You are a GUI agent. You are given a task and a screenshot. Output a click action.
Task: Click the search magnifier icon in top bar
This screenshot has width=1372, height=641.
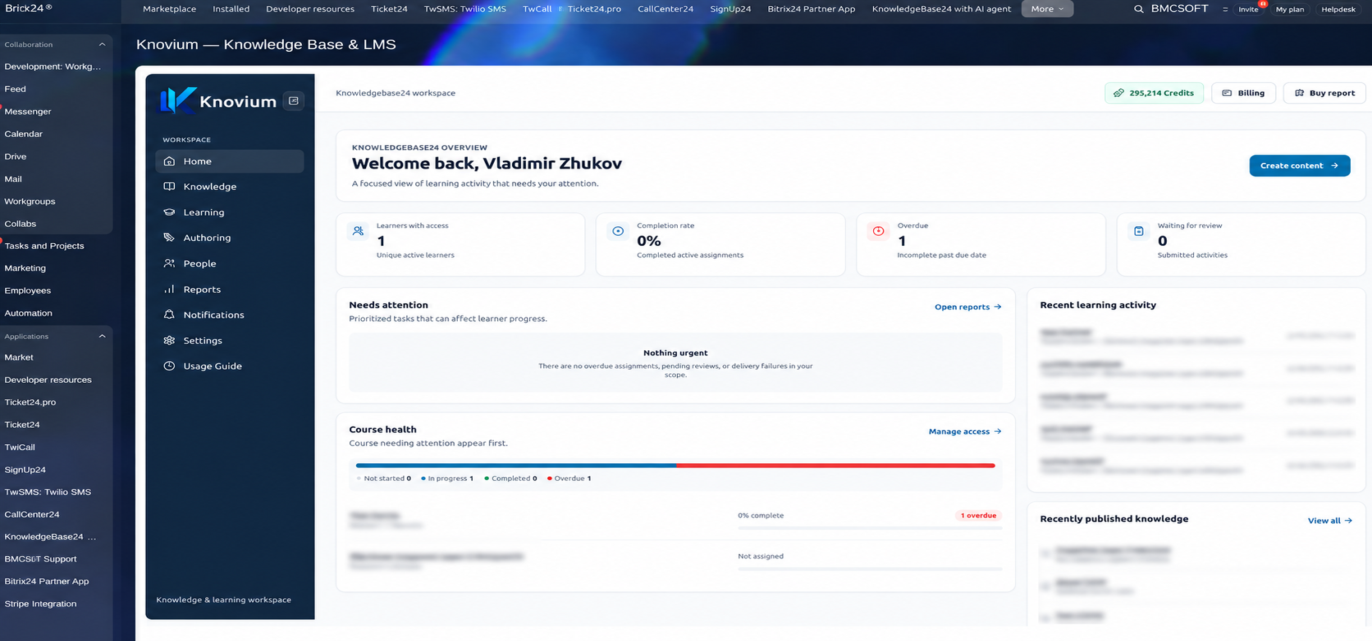coord(1138,9)
